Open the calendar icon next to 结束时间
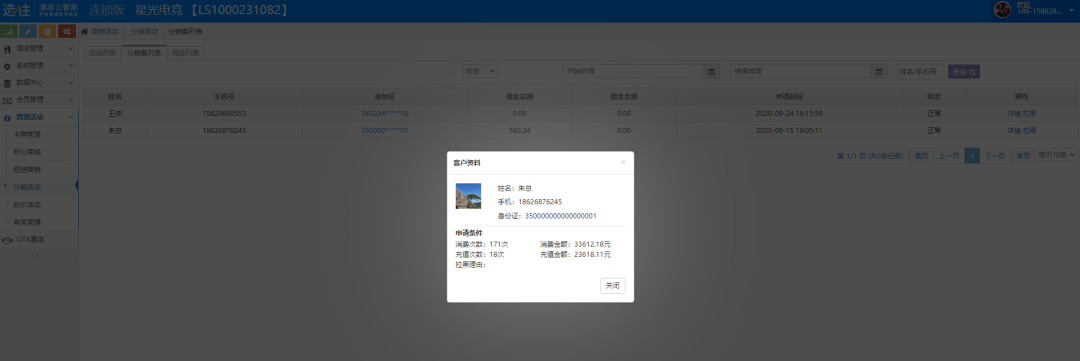The width and height of the screenshot is (1080, 361). (879, 71)
